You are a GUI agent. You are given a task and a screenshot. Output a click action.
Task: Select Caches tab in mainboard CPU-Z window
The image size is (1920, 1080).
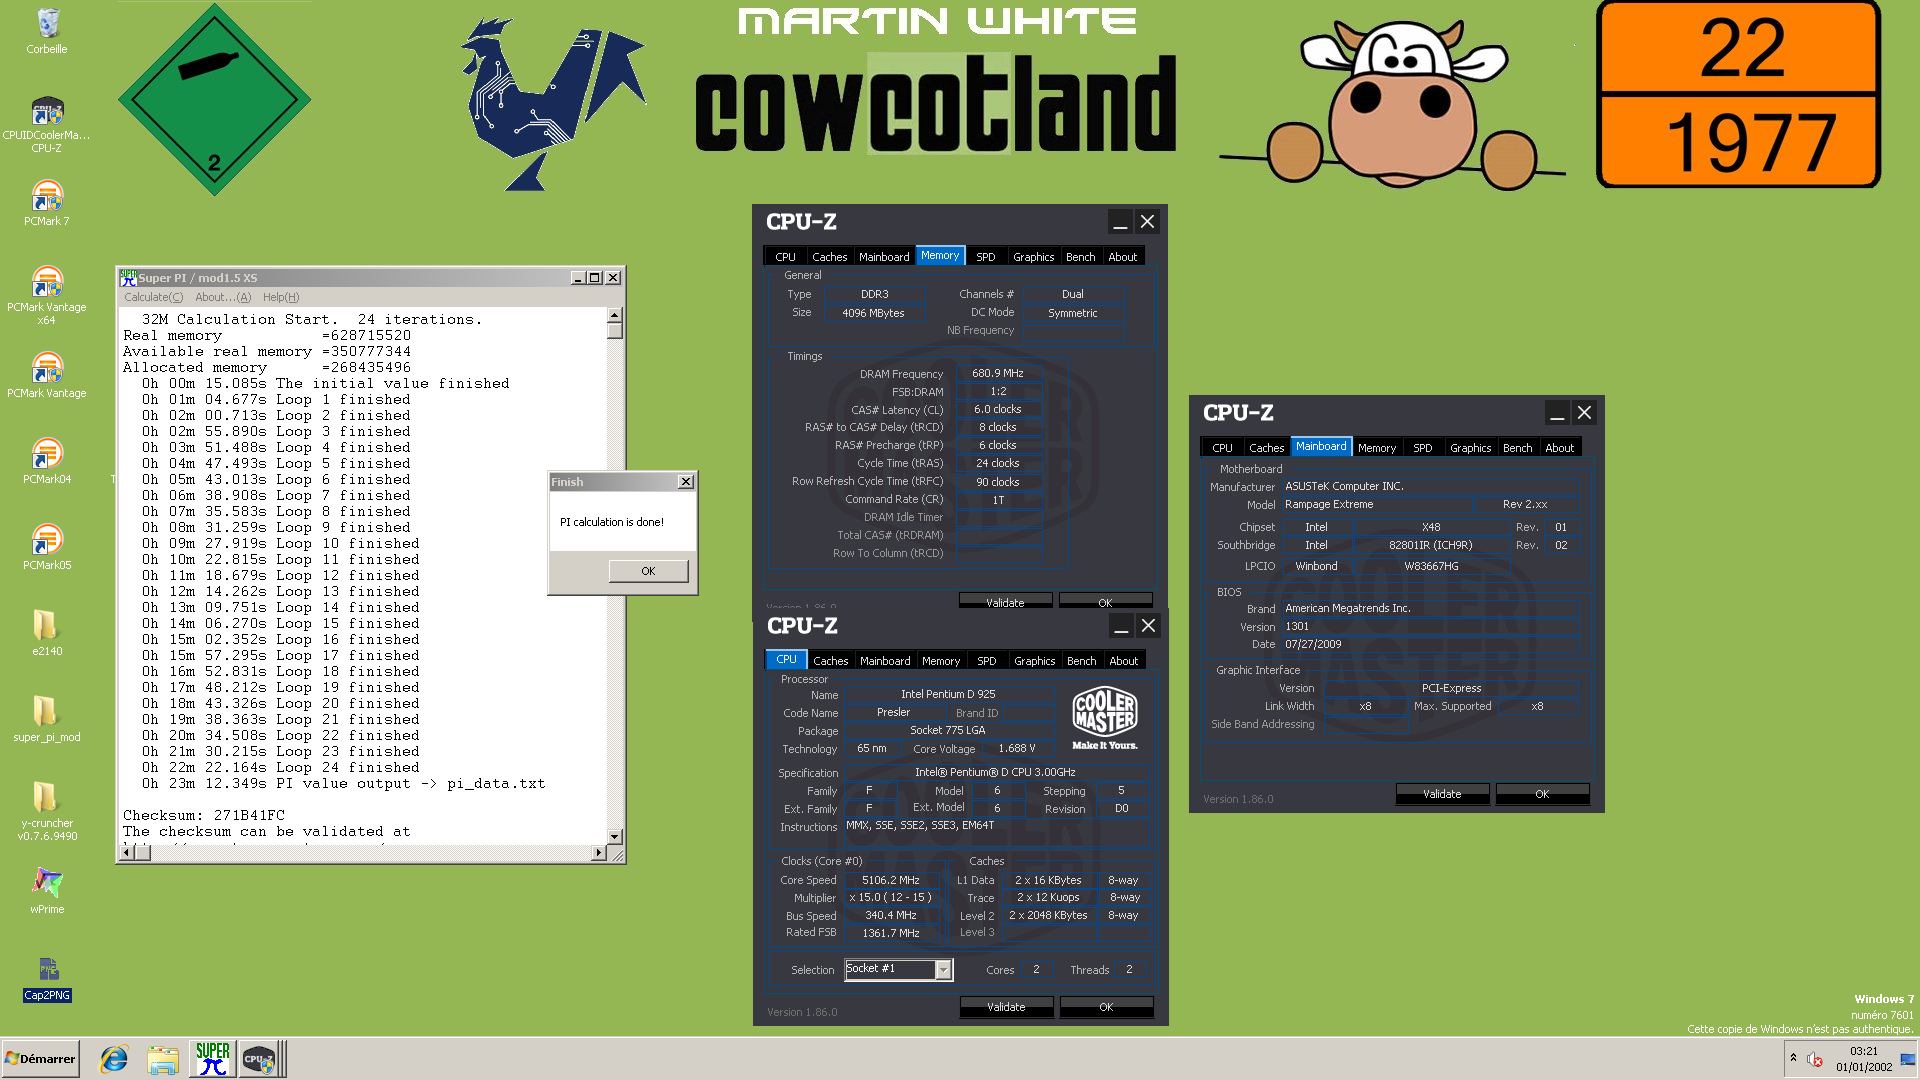tap(1266, 448)
